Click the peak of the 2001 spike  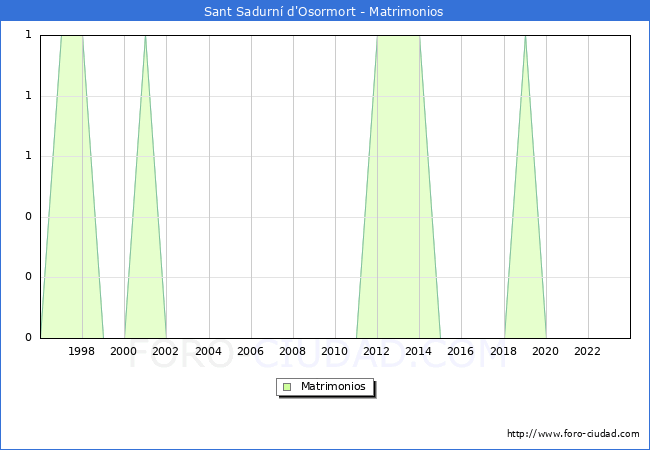click(x=145, y=38)
